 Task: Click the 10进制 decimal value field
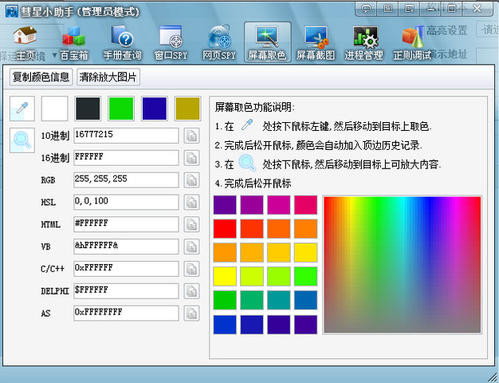[x=126, y=136]
